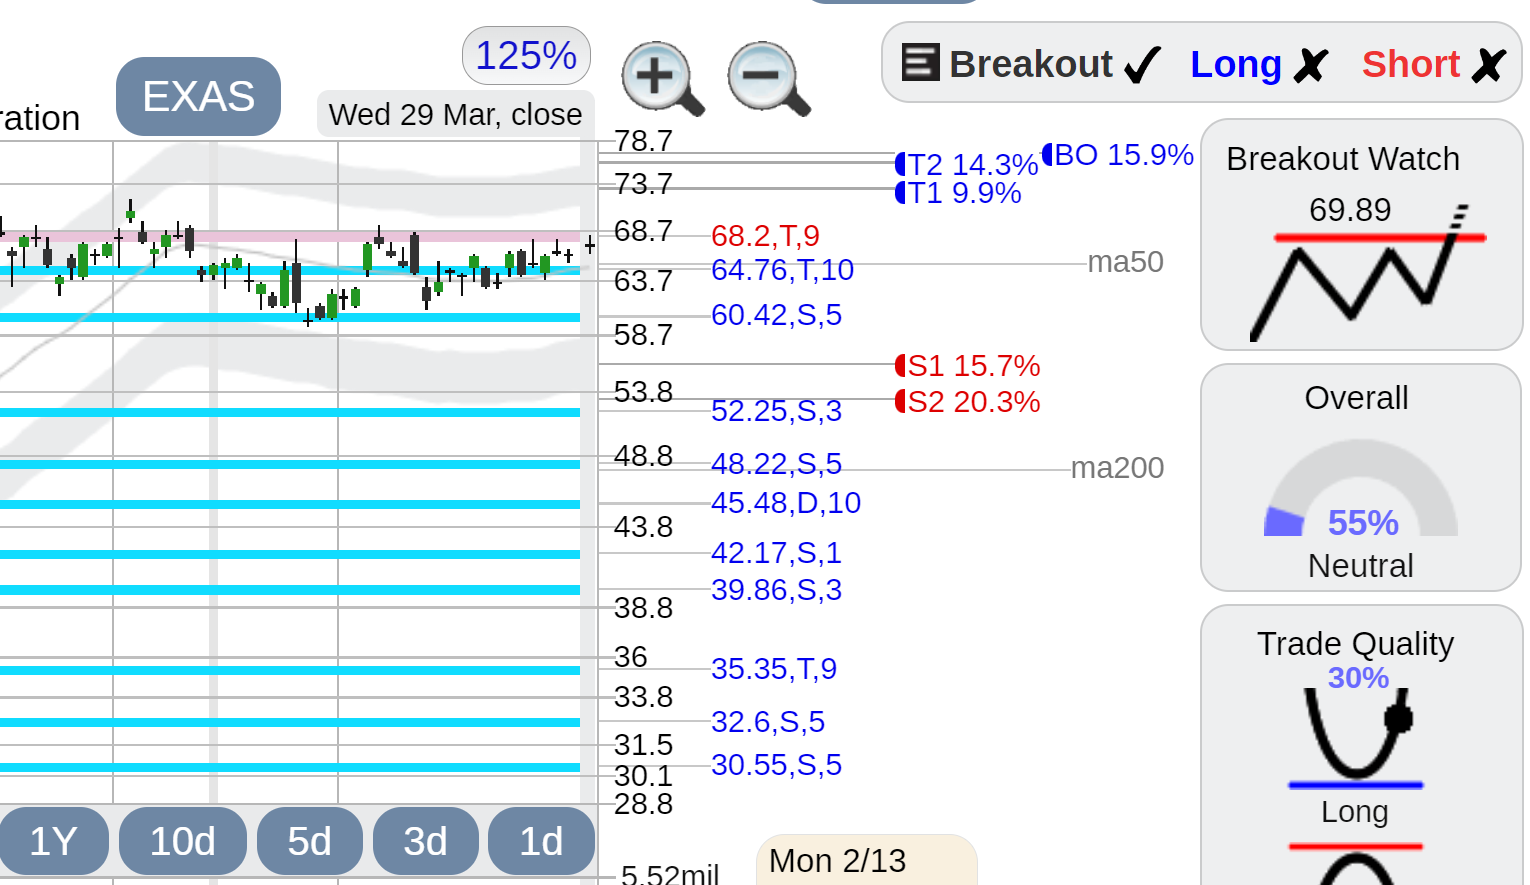Click the BO 15.9% marker
The height and width of the screenshot is (885, 1530).
tap(1118, 155)
